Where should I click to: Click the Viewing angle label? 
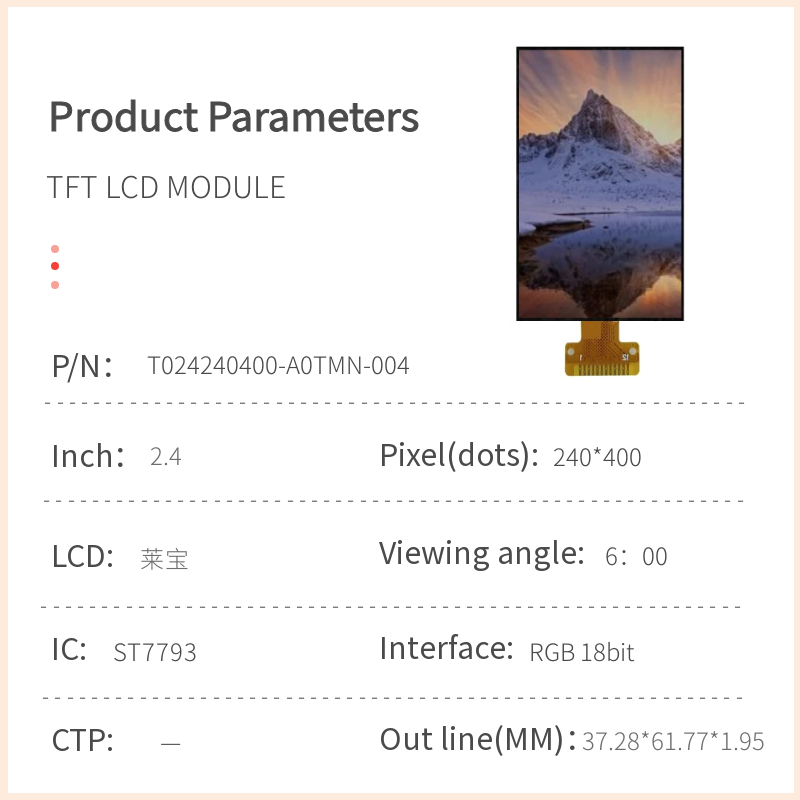pyautogui.click(x=481, y=553)
